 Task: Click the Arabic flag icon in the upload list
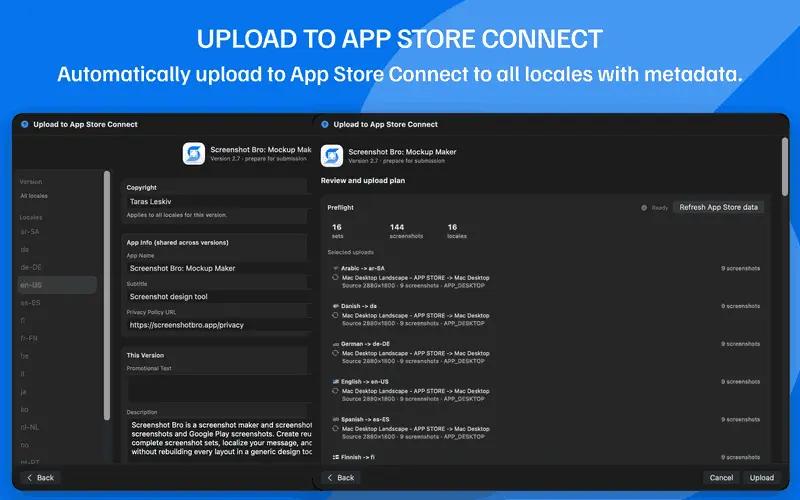coord(336,268)
